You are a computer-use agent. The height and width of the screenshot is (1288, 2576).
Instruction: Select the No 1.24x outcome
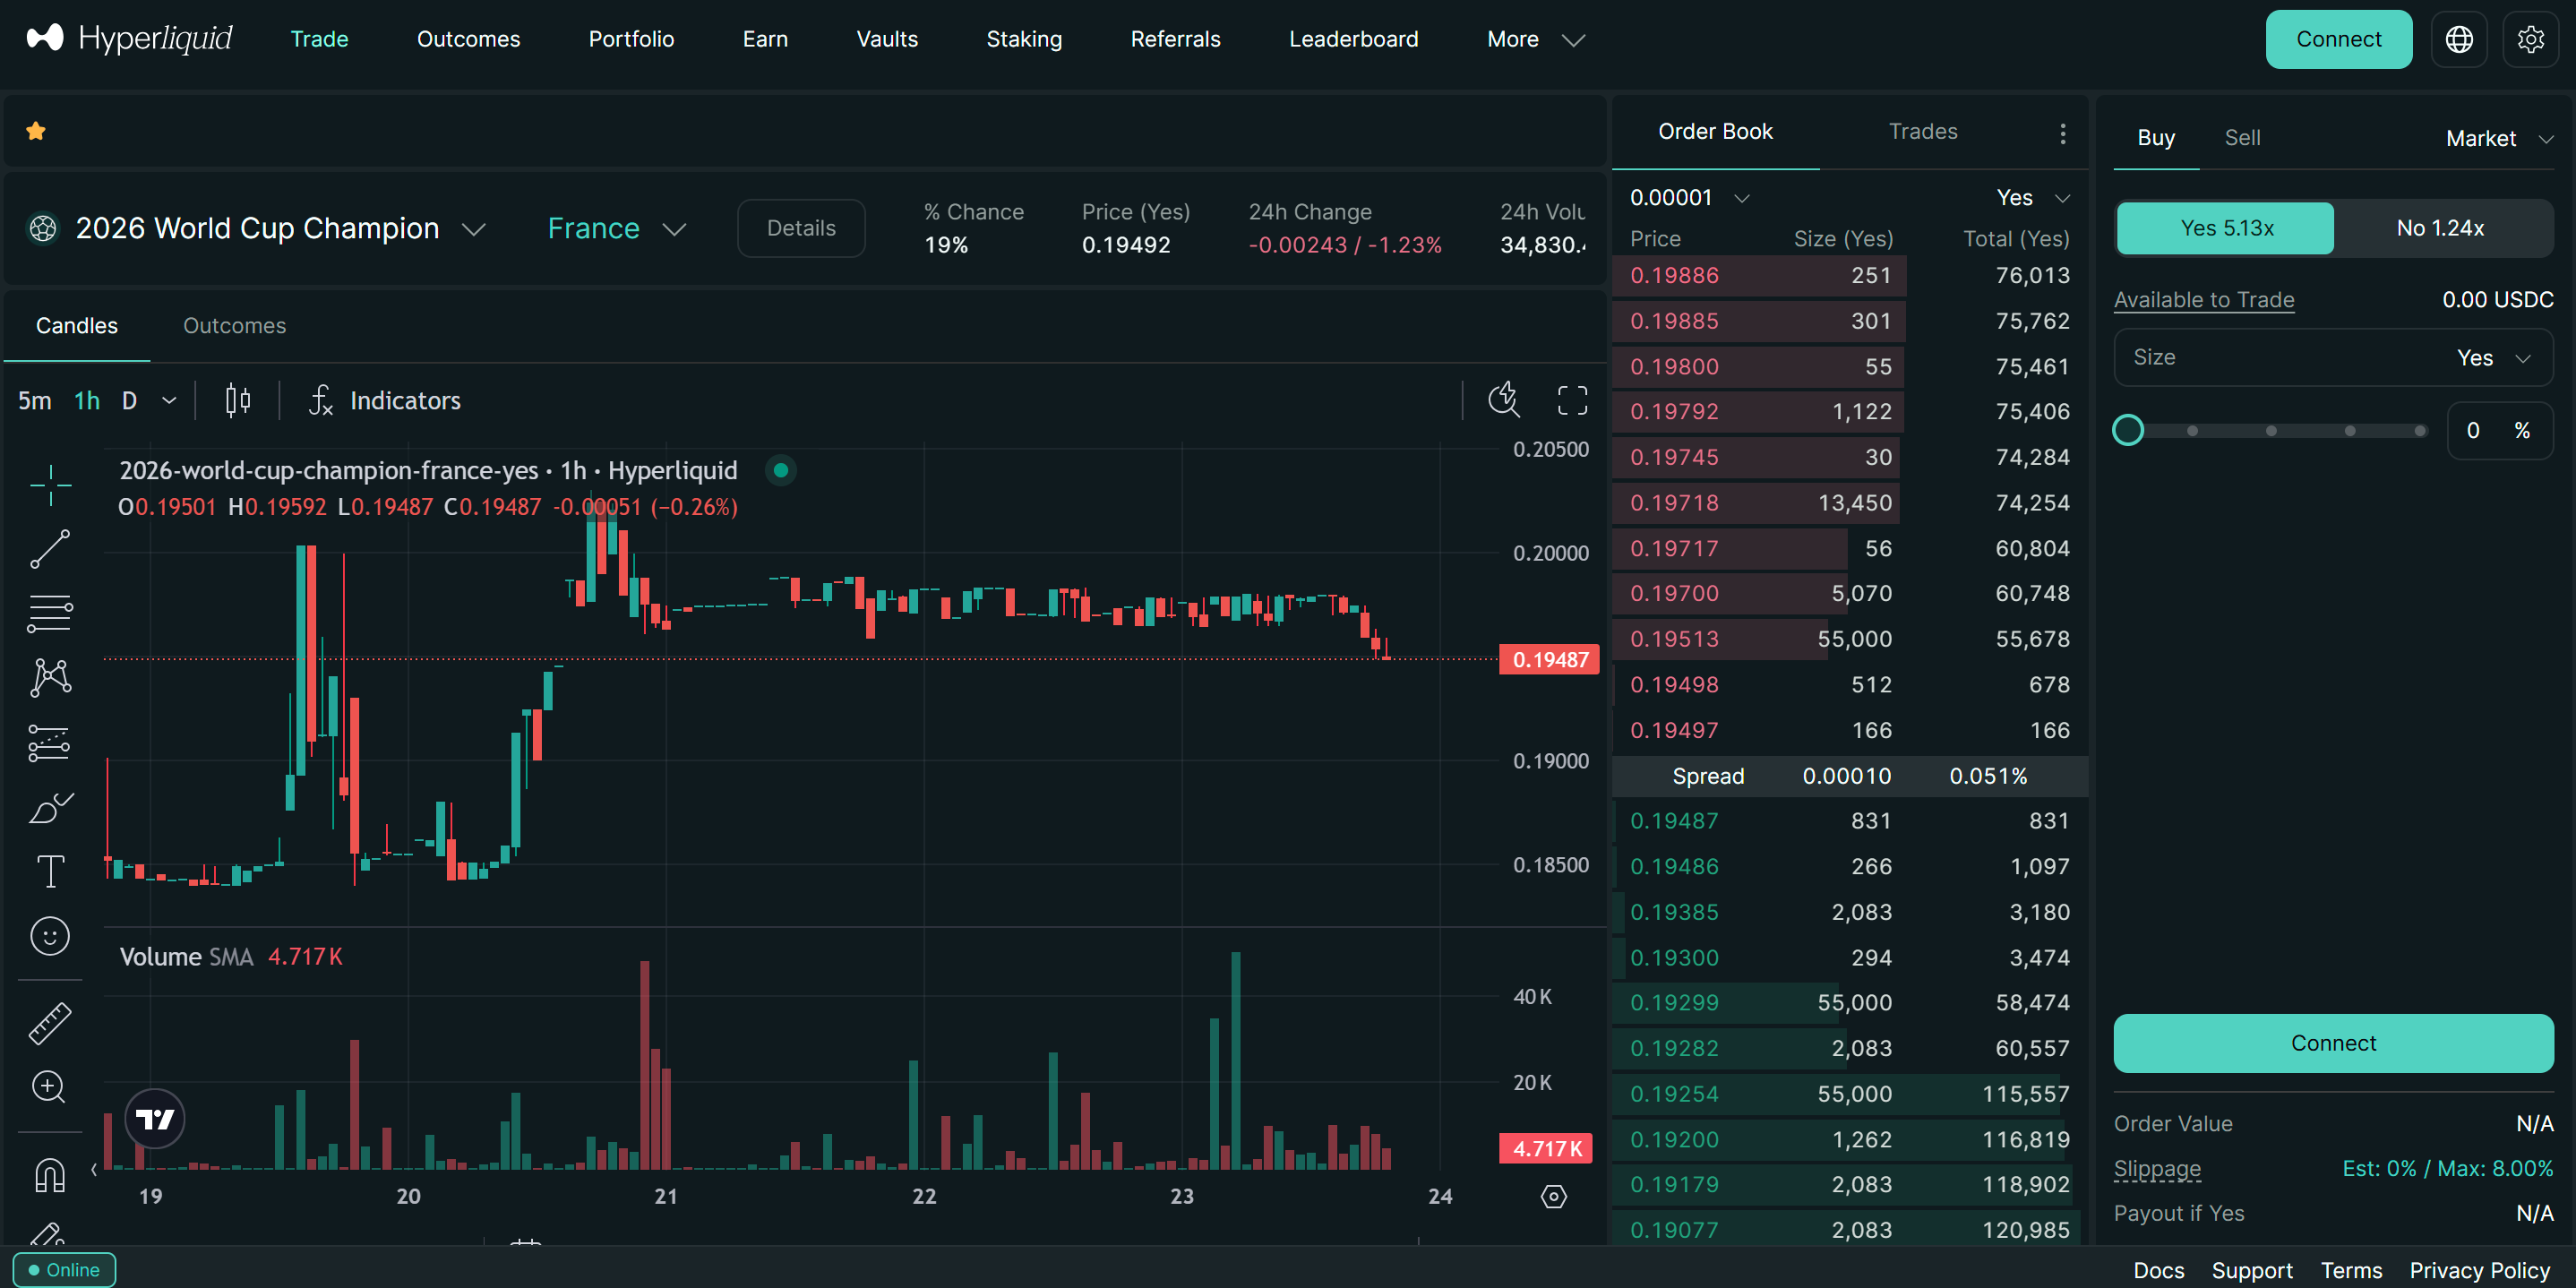2440,228
